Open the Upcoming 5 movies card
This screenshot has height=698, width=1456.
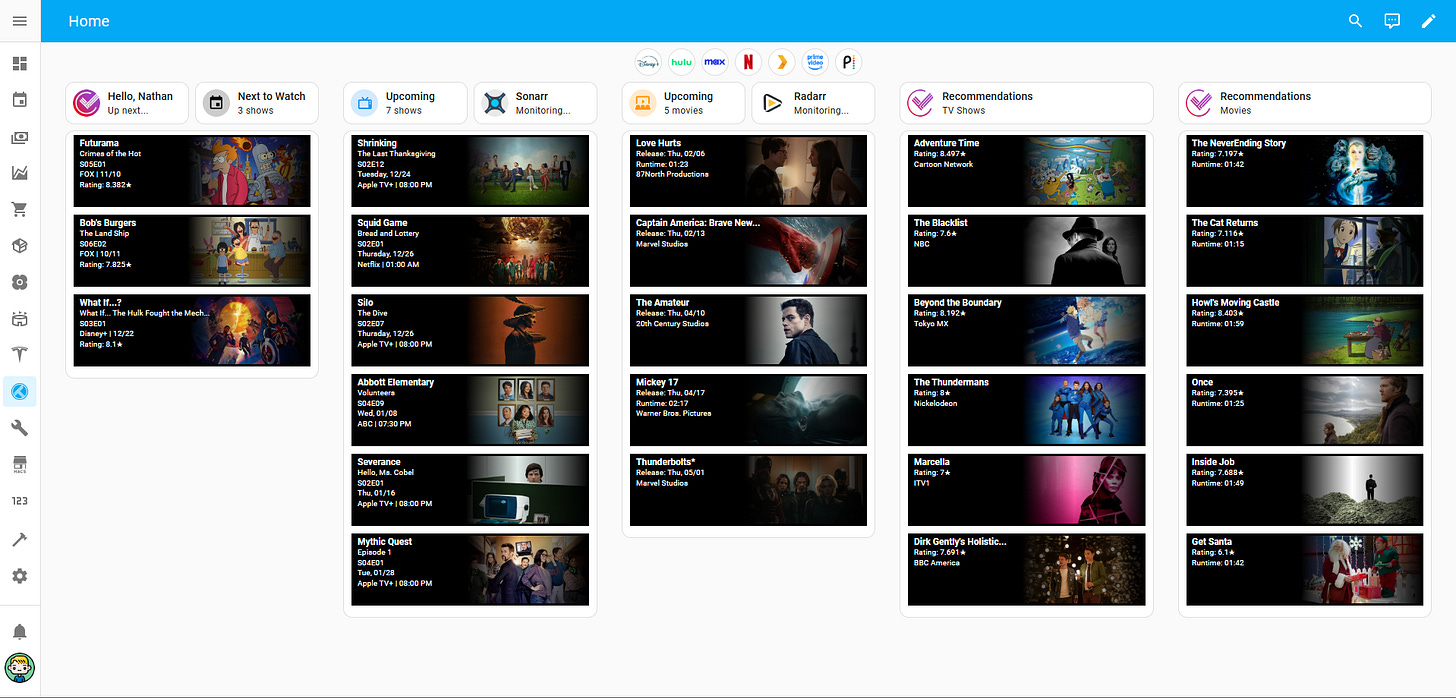[683, 103]
